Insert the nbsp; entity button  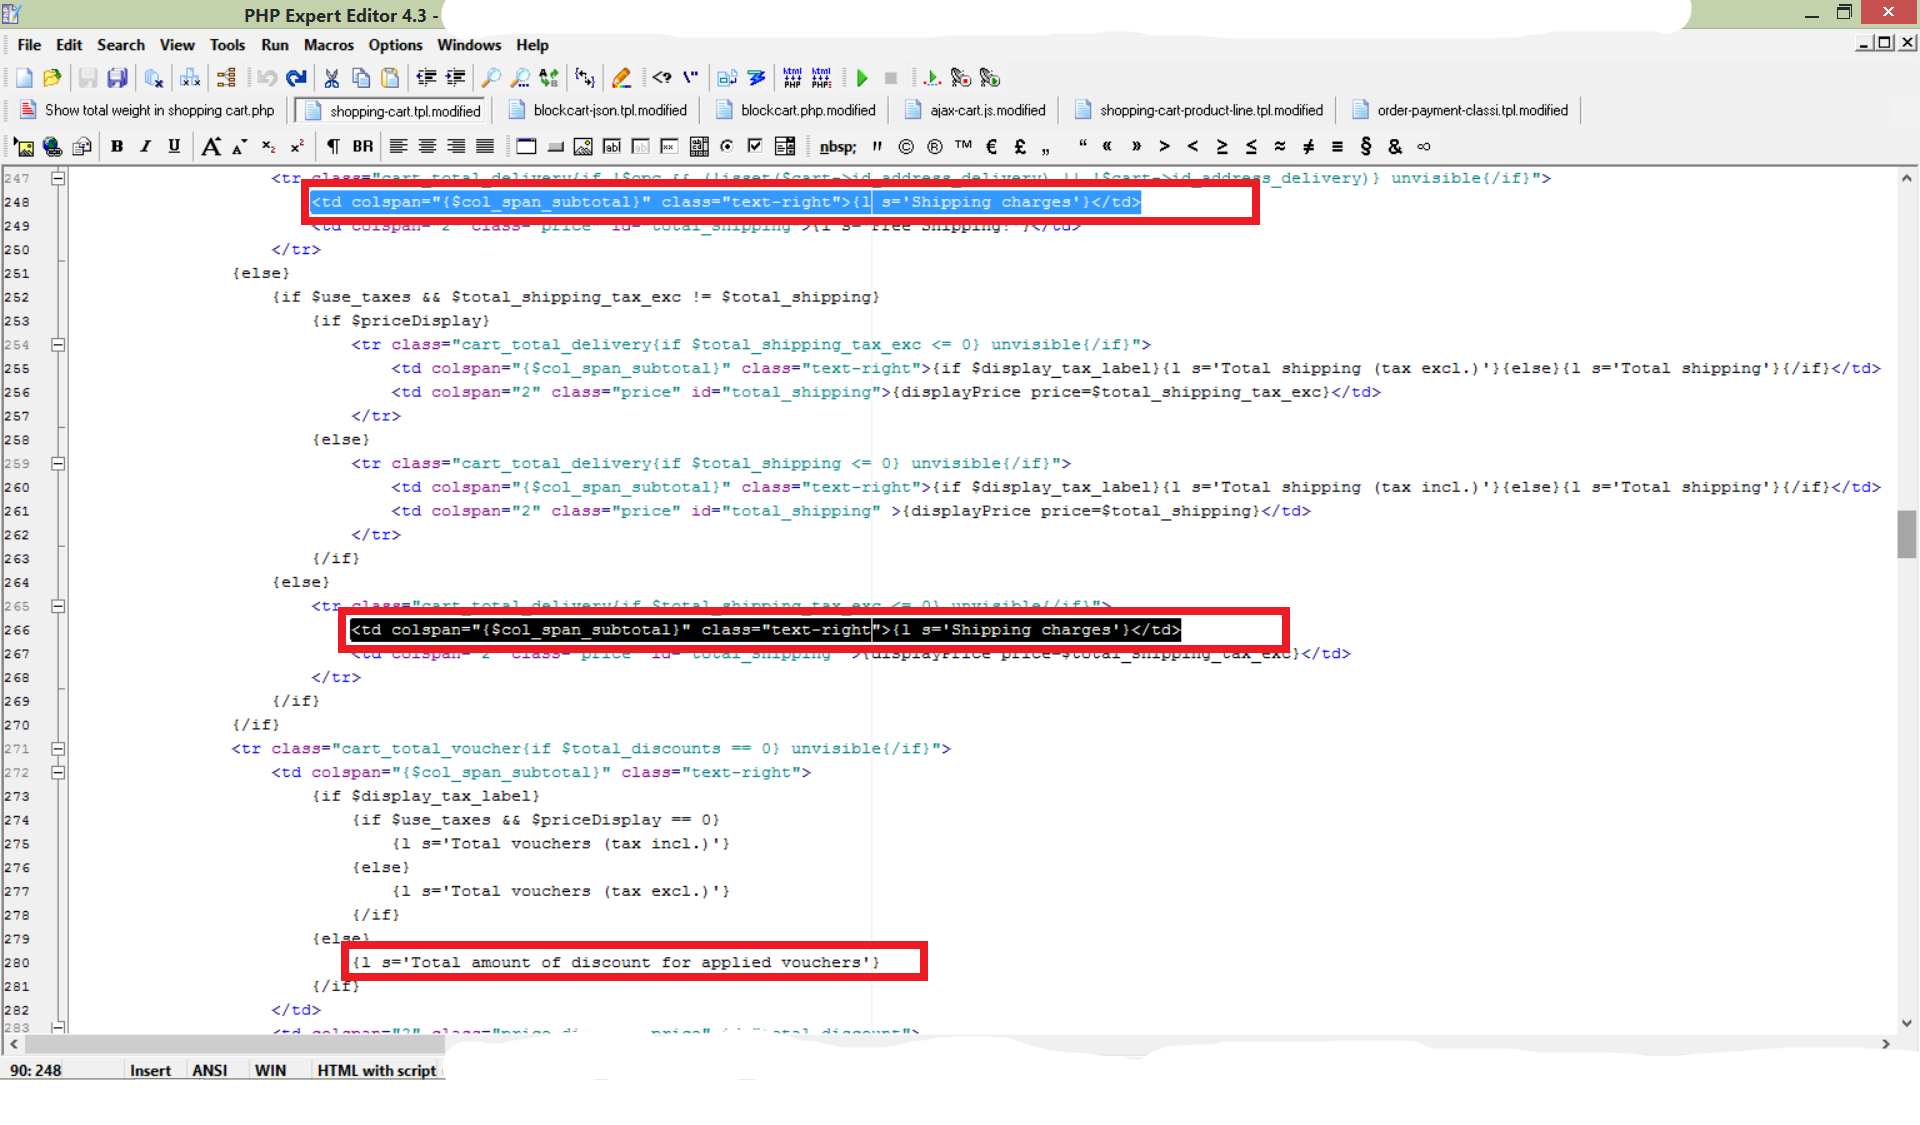point(837,146)
